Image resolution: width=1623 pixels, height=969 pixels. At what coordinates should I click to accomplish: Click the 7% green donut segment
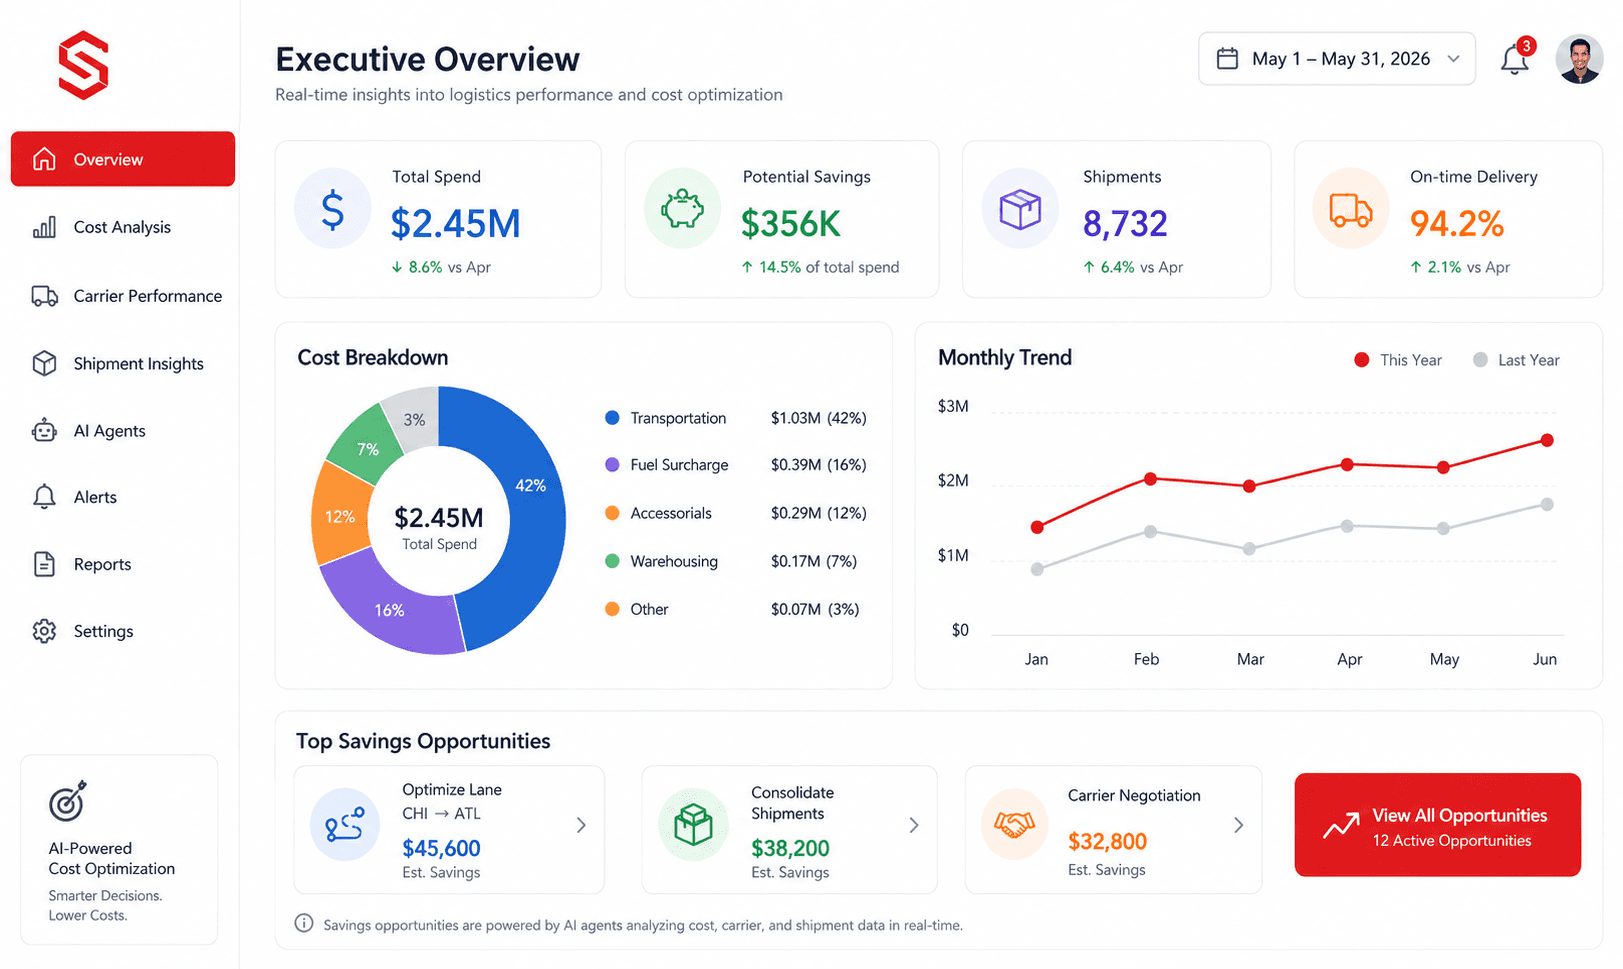click(x=366, y=446)
